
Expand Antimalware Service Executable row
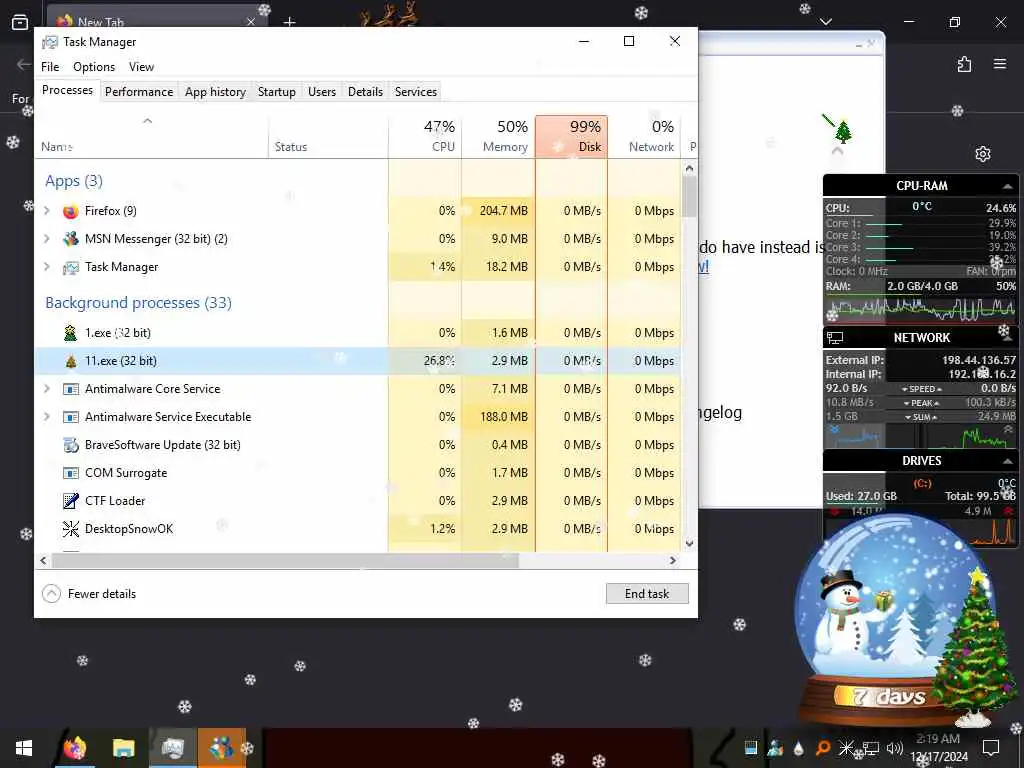[47, 417]
